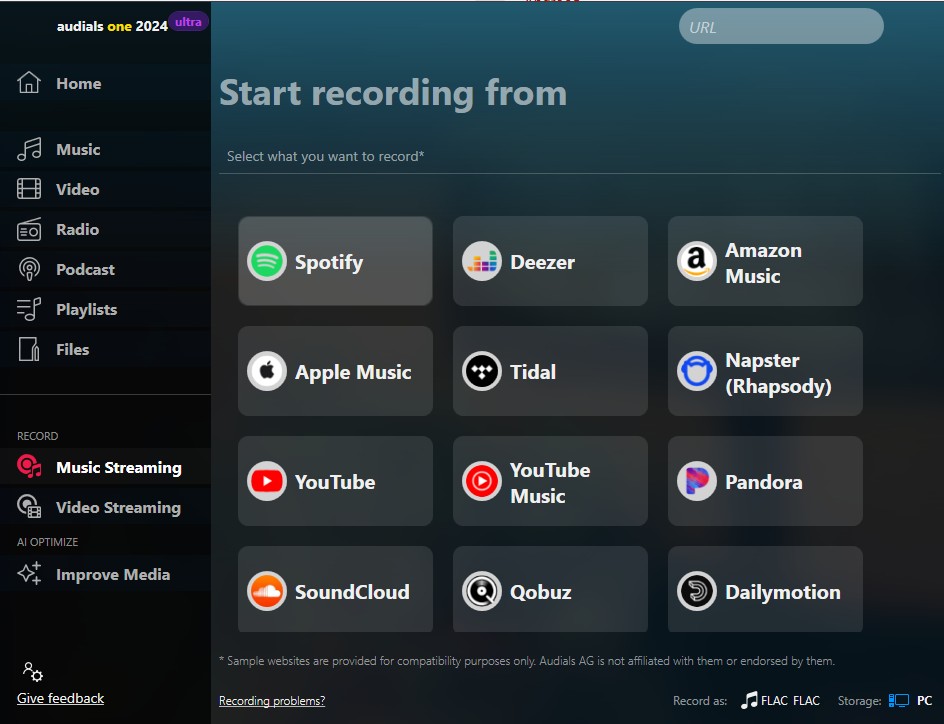Viewport: 944px width, 724px height.
Task: Click the Give feedback link
Action: click(60, 698)
